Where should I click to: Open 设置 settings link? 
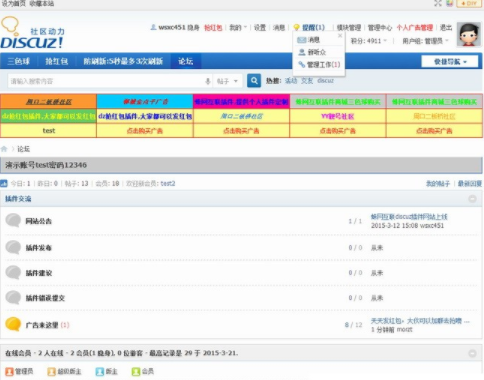[x=260, y=28]
